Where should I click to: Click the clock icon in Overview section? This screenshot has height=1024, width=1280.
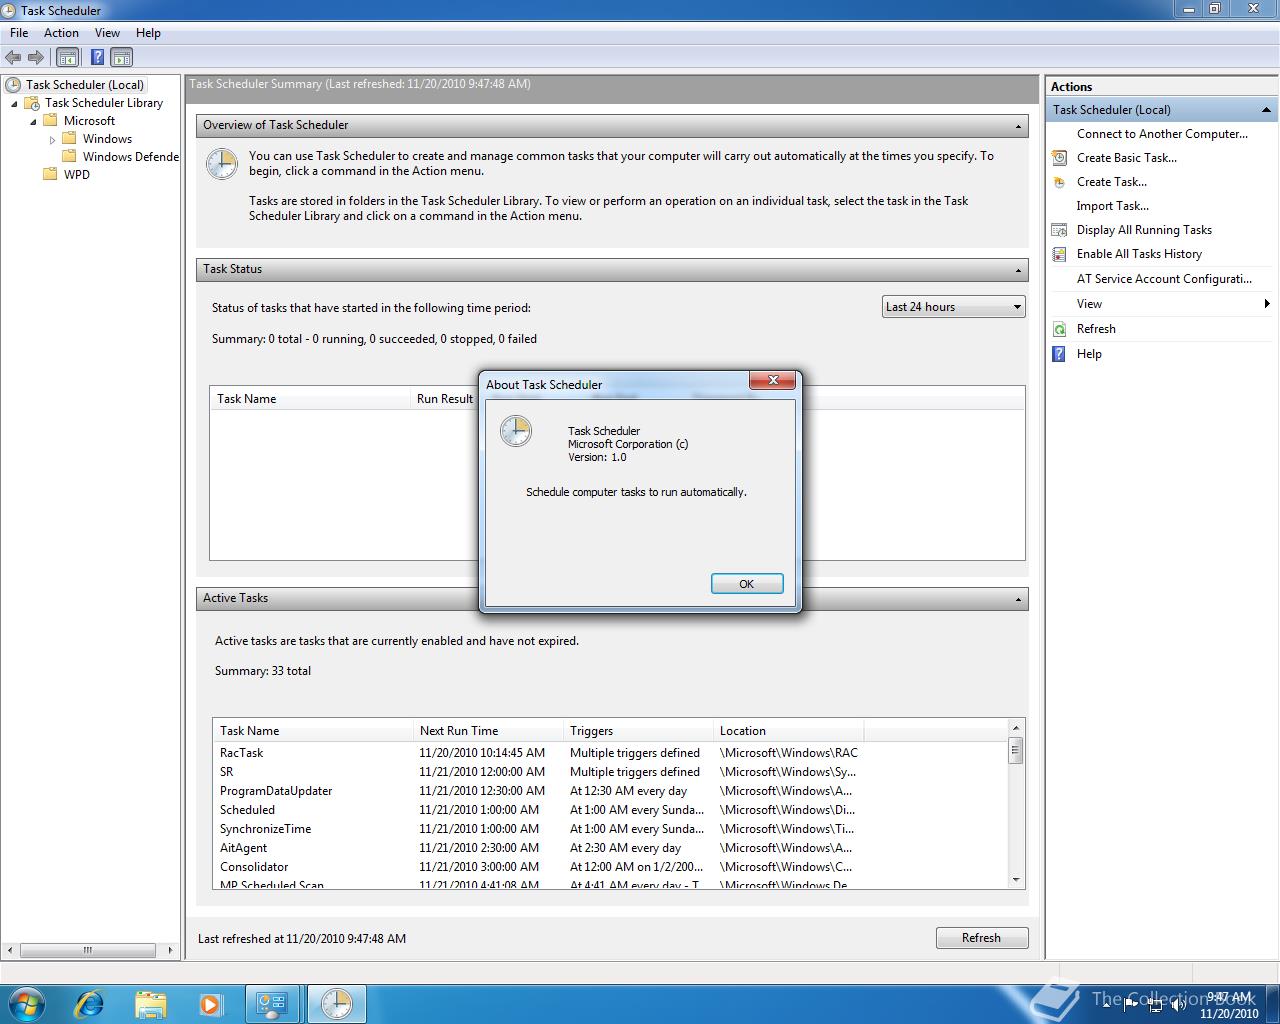click(x=222, y=164)
